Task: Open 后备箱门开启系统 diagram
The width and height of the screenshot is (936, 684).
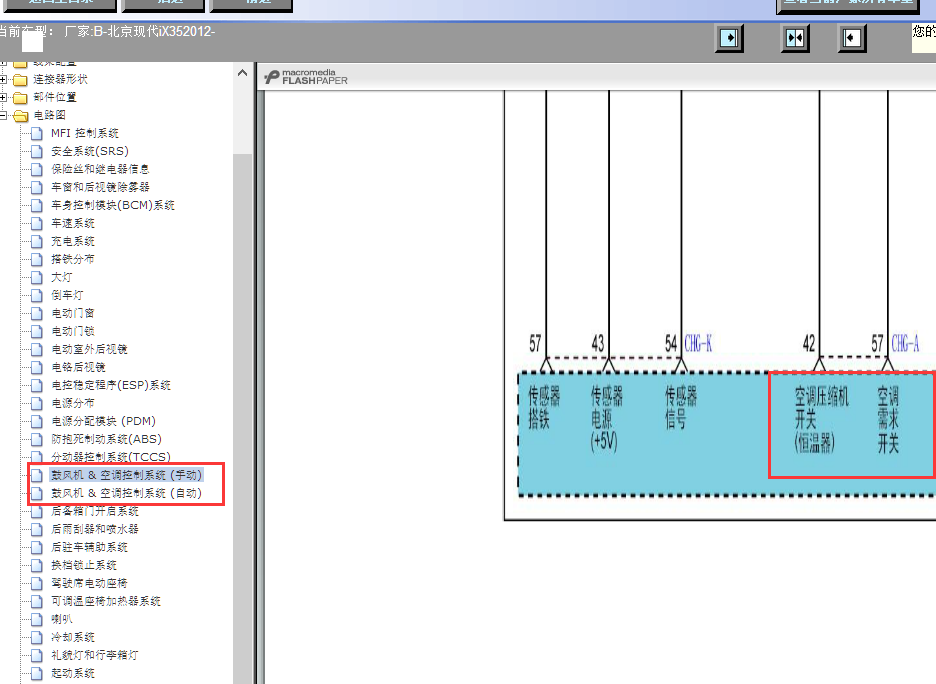Action: click(x=95, y=511)
